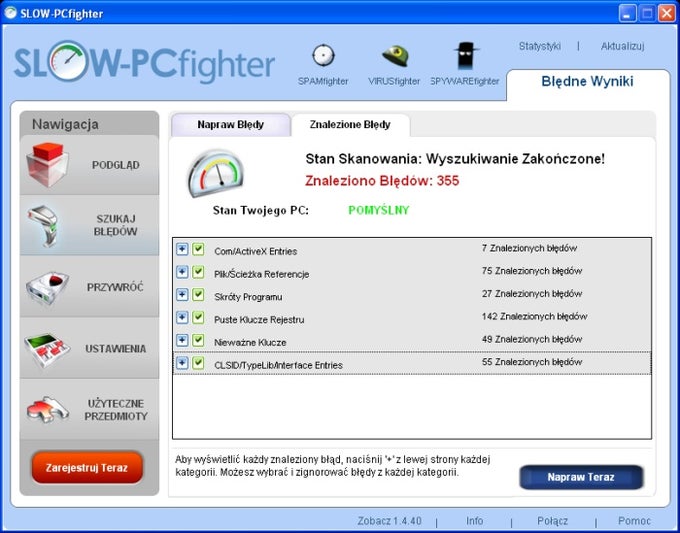Click the POMYŚLNY status text
This screenshot has width=680, height=533.
[x=379, y=210]
